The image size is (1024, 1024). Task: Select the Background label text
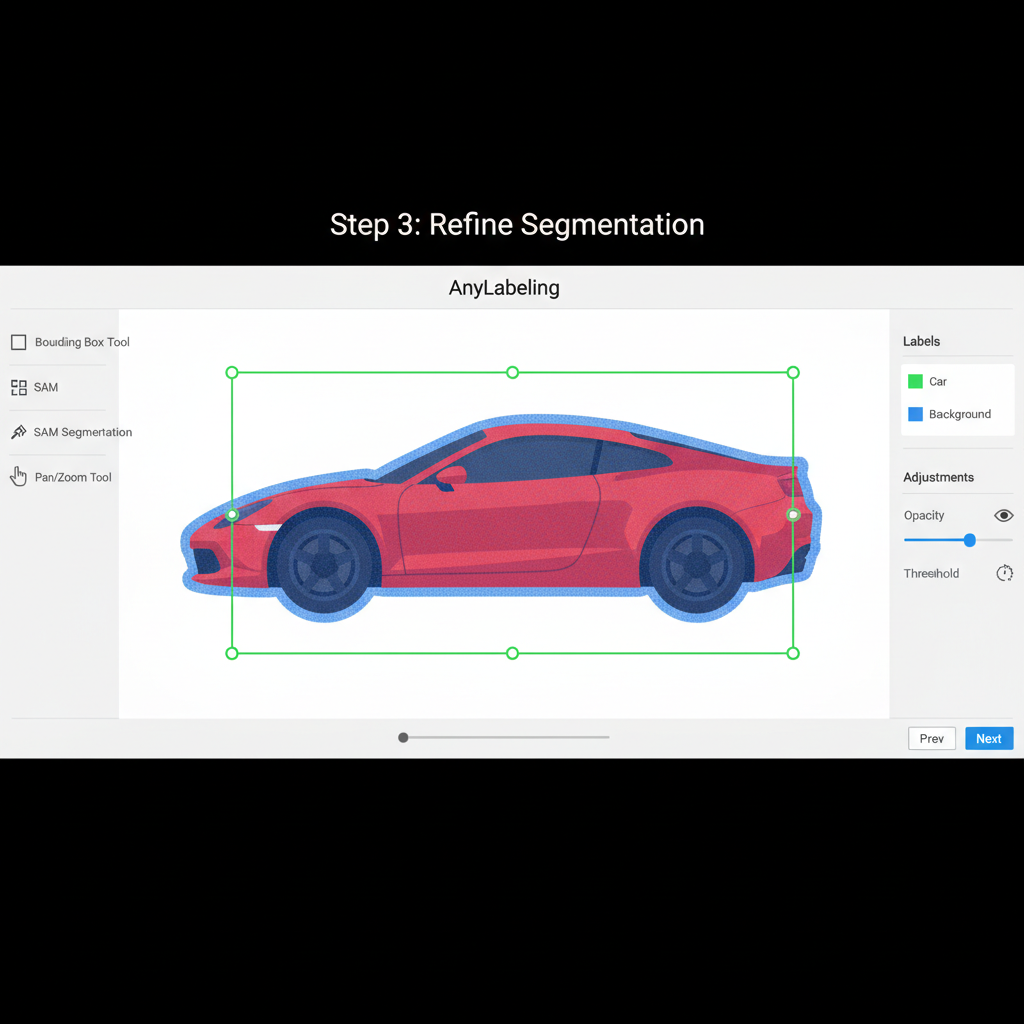tap(960, 414)
